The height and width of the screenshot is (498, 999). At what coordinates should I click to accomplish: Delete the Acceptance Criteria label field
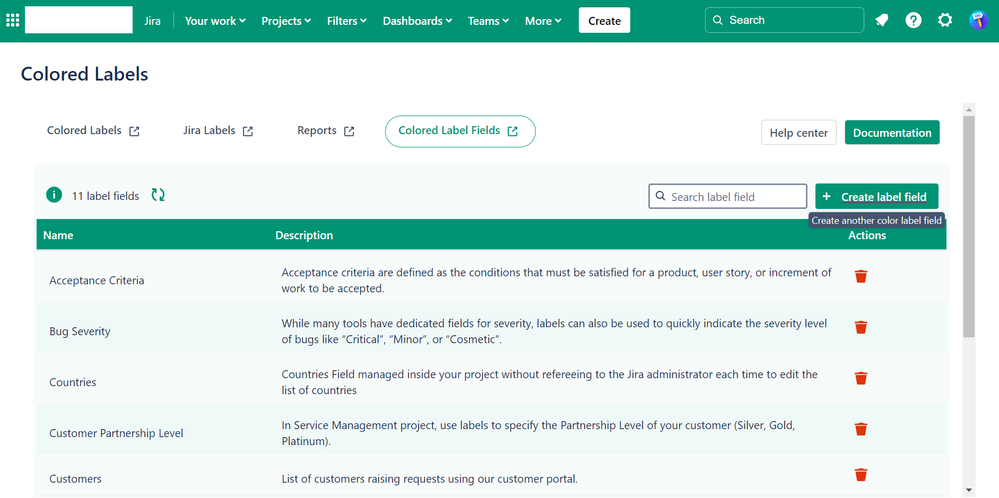tap(861, 276)
